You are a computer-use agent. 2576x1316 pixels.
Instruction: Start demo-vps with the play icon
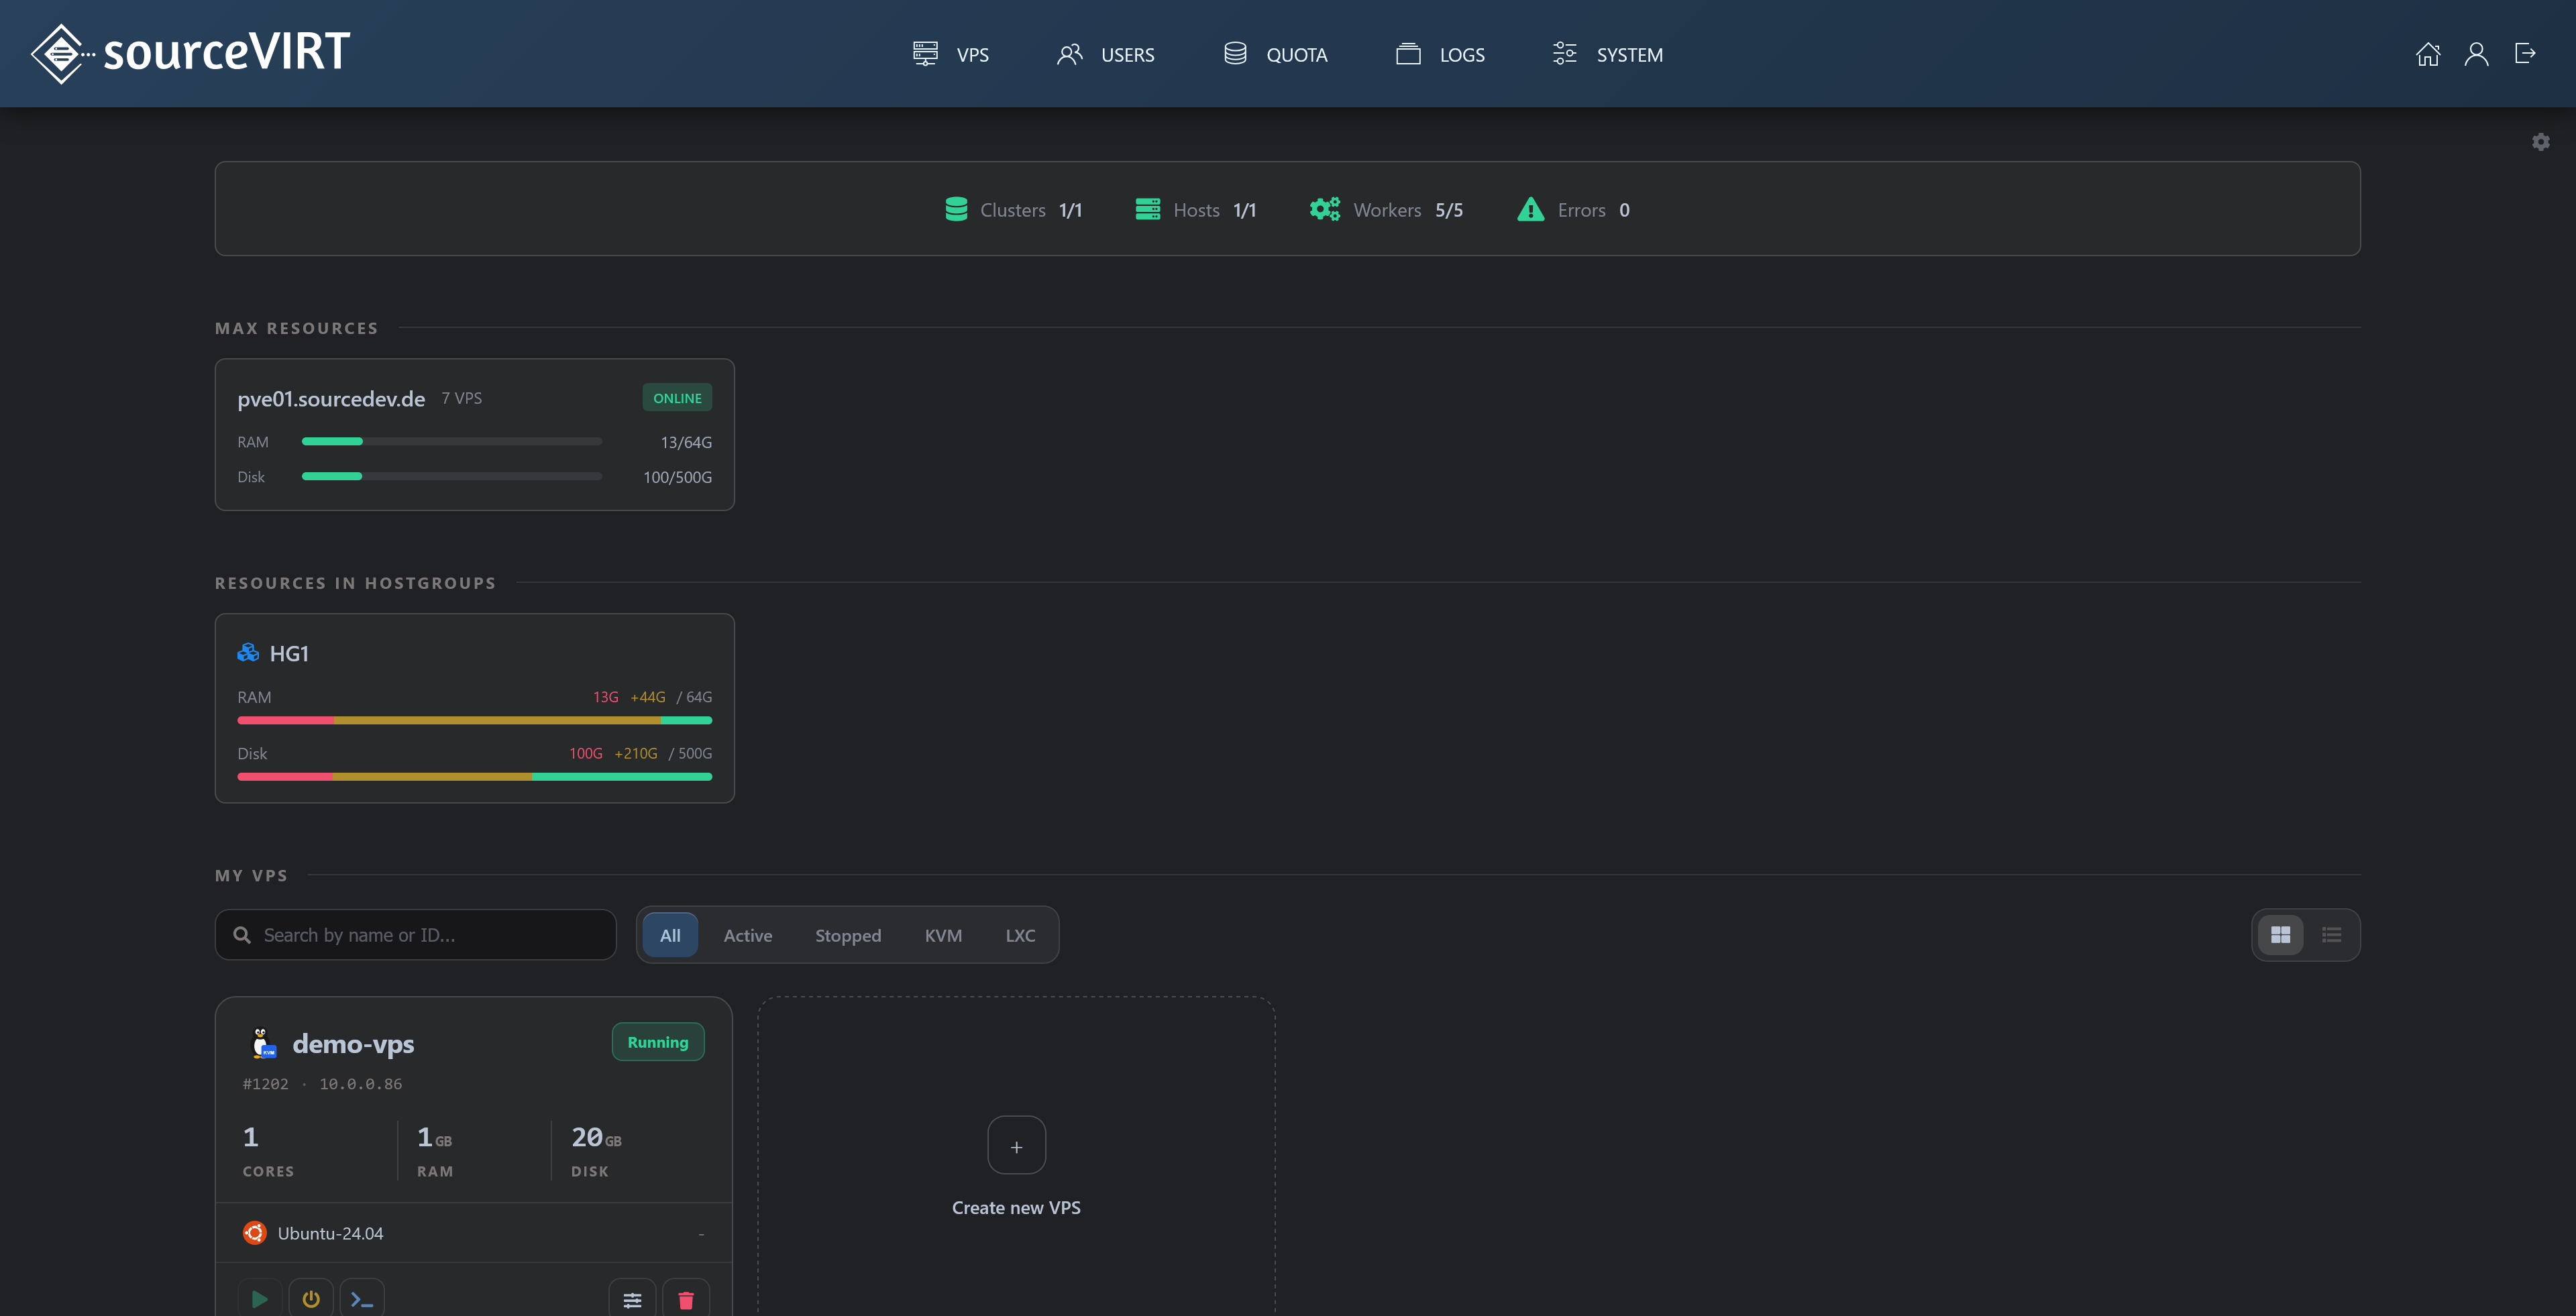tap(260, 1299)
